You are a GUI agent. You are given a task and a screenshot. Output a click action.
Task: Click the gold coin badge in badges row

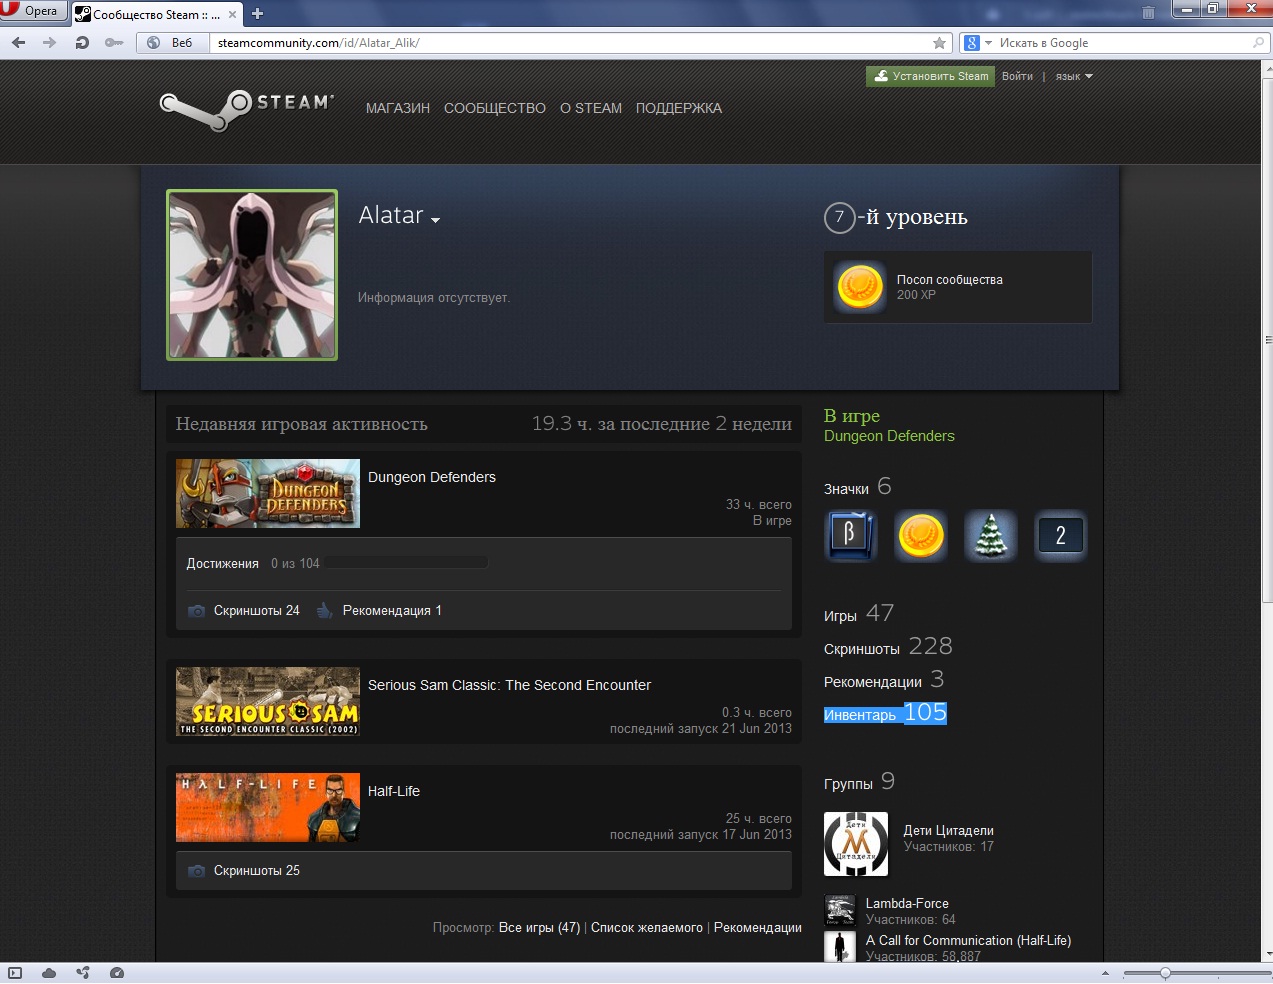tap(920, 535)
